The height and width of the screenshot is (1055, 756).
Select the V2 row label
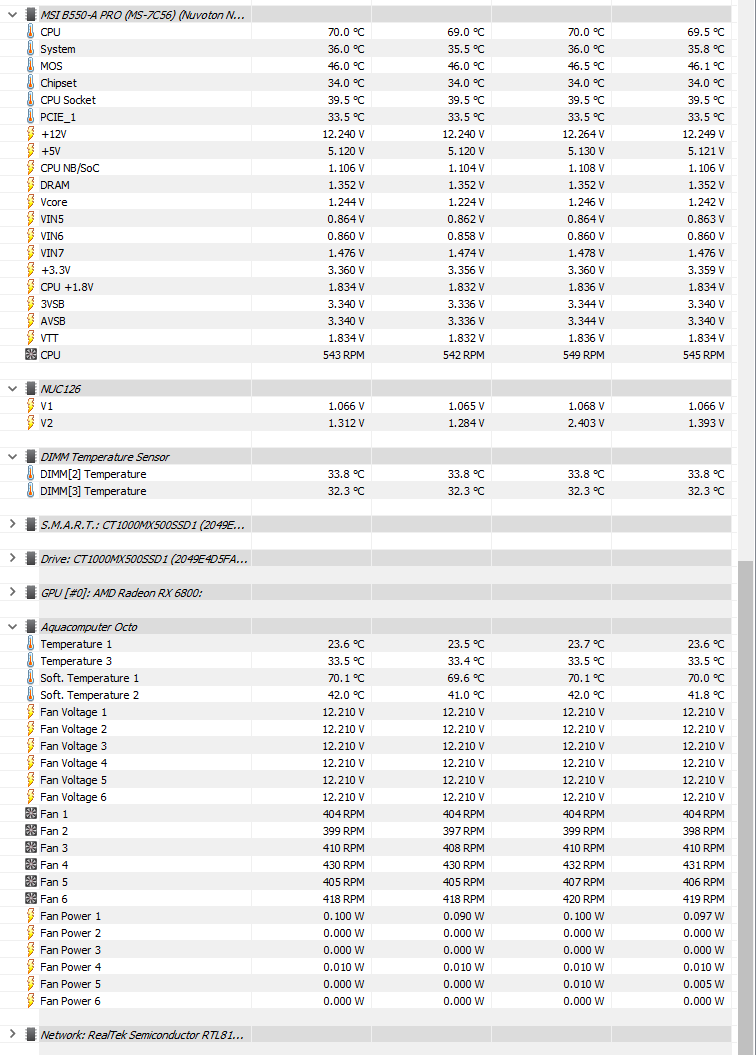pyautogui.click(x=46, y=423)
